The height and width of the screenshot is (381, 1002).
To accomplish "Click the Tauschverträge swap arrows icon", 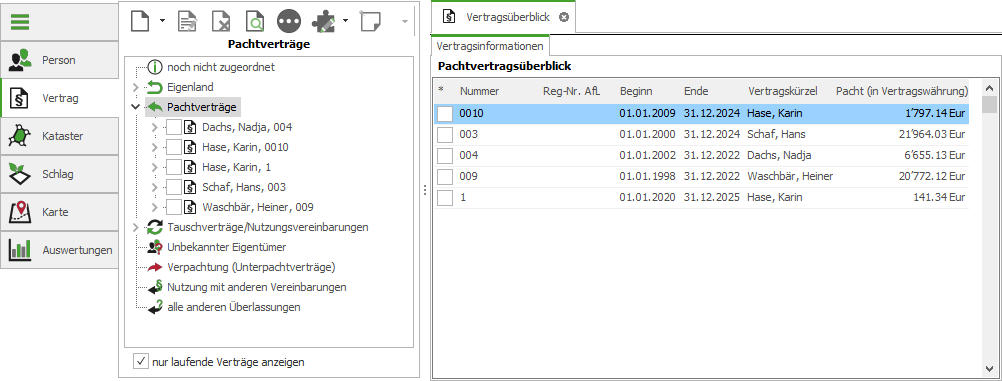I will 155,227.
